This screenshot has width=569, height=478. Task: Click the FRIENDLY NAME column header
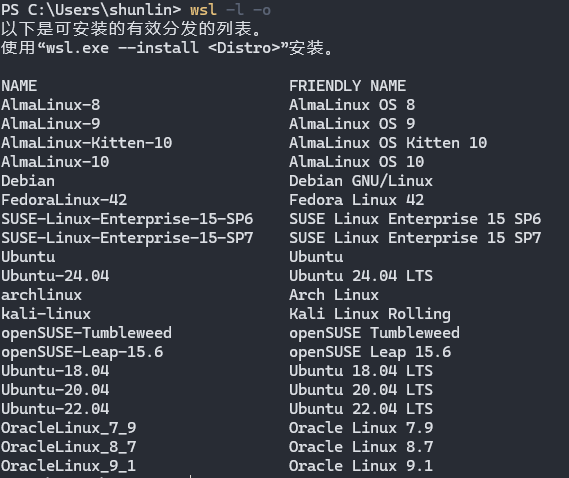(347, 86)
